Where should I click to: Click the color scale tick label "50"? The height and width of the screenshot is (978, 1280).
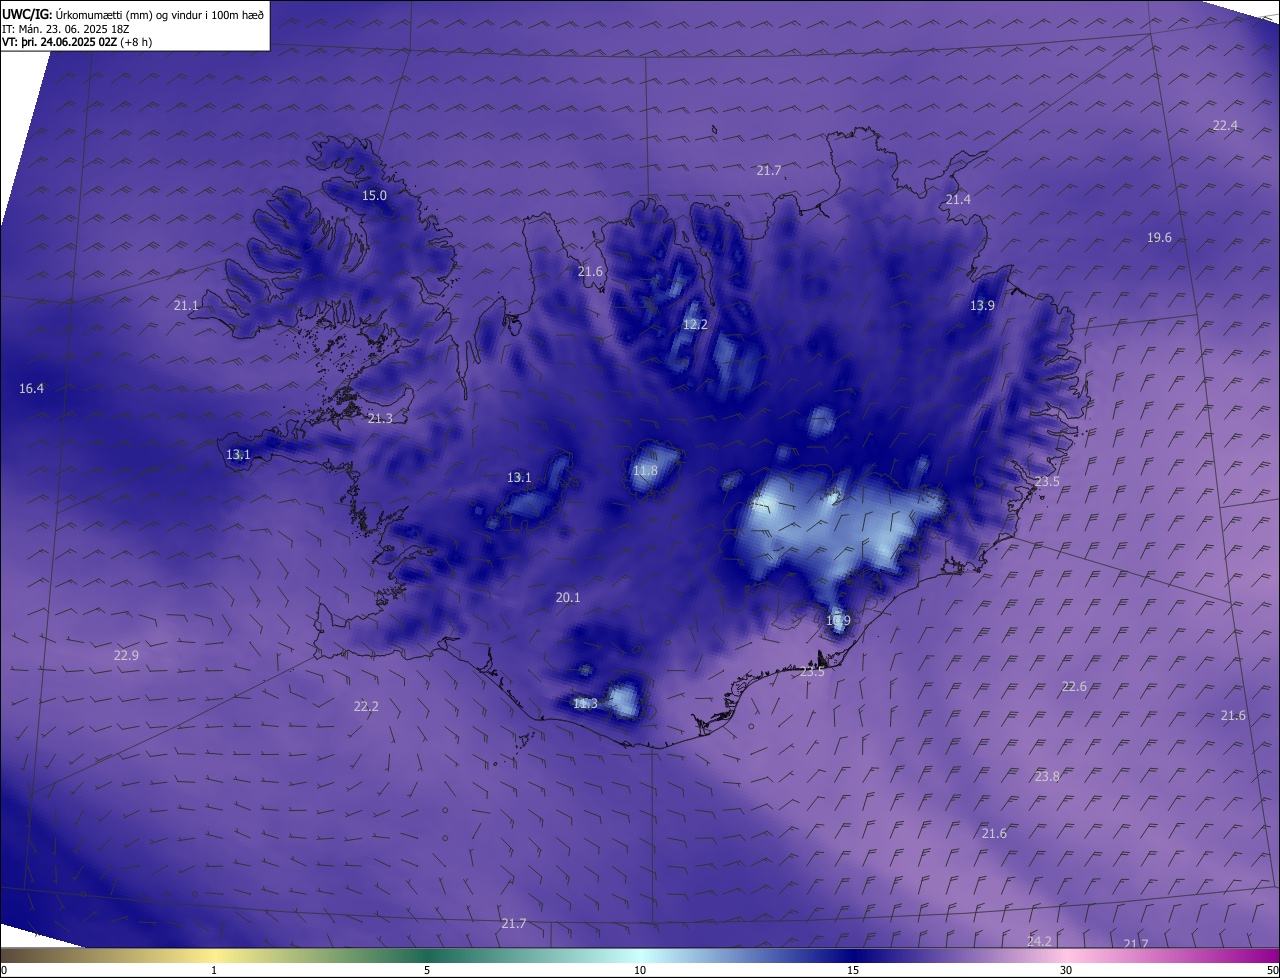pos(1272,970)
